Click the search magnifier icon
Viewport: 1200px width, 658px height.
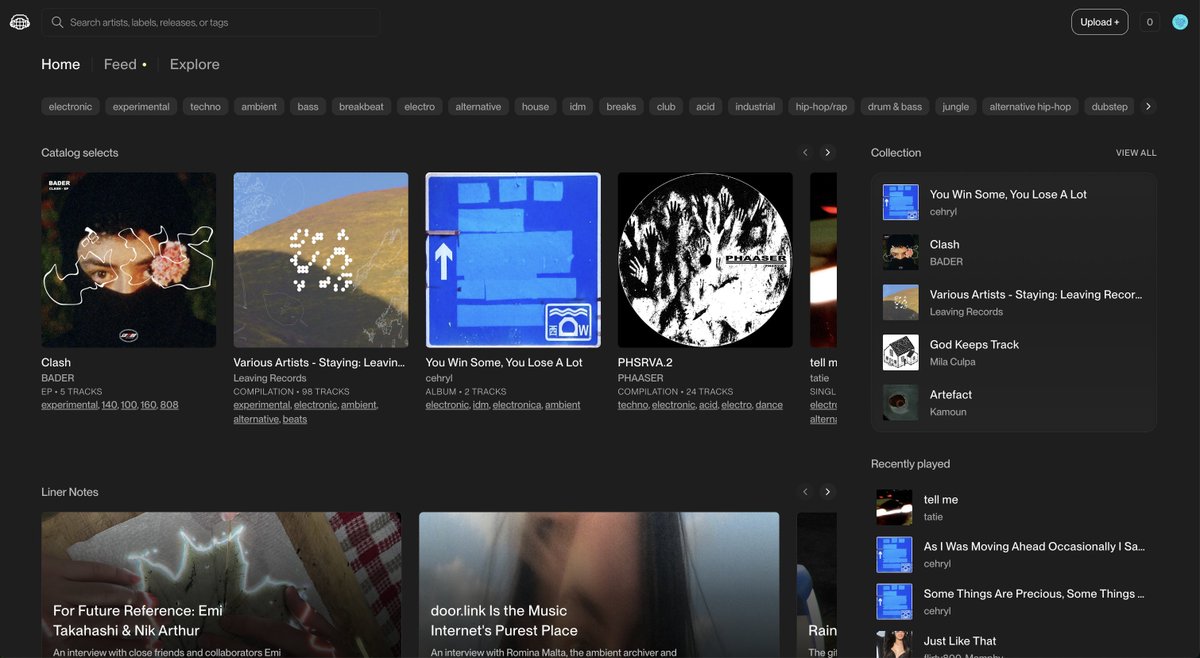[57, 22]
